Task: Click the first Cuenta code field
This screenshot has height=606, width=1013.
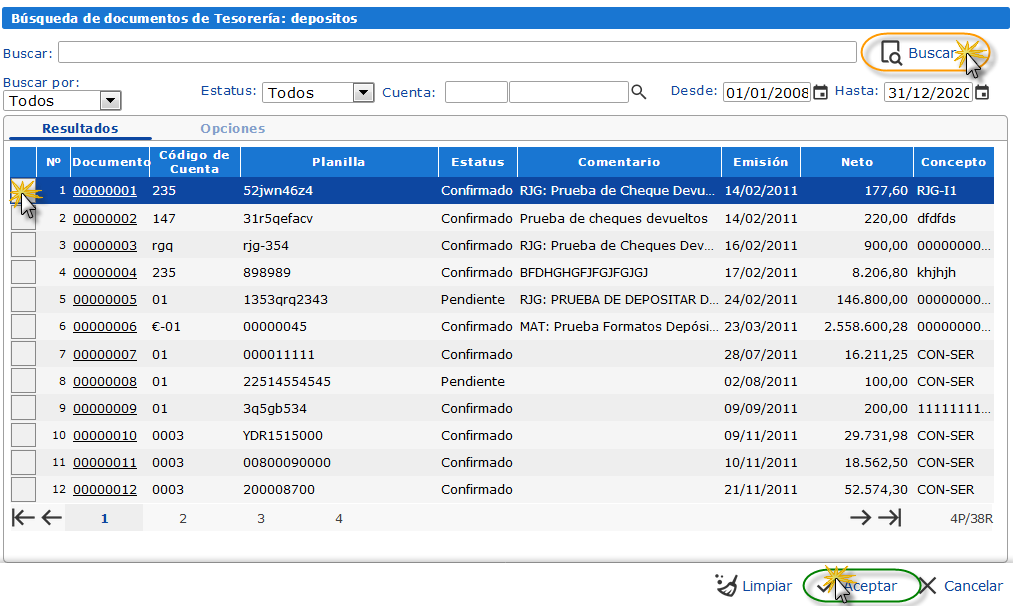Action: click(x=476, y=92)
